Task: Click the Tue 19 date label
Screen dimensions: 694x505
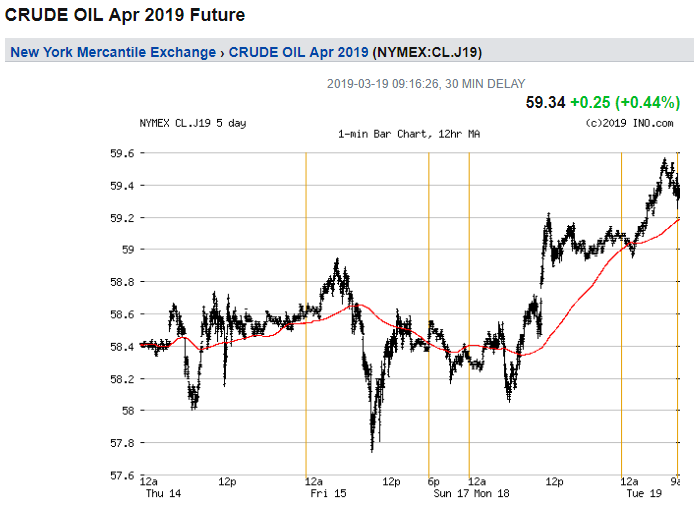Action: [x=638, y=494]
